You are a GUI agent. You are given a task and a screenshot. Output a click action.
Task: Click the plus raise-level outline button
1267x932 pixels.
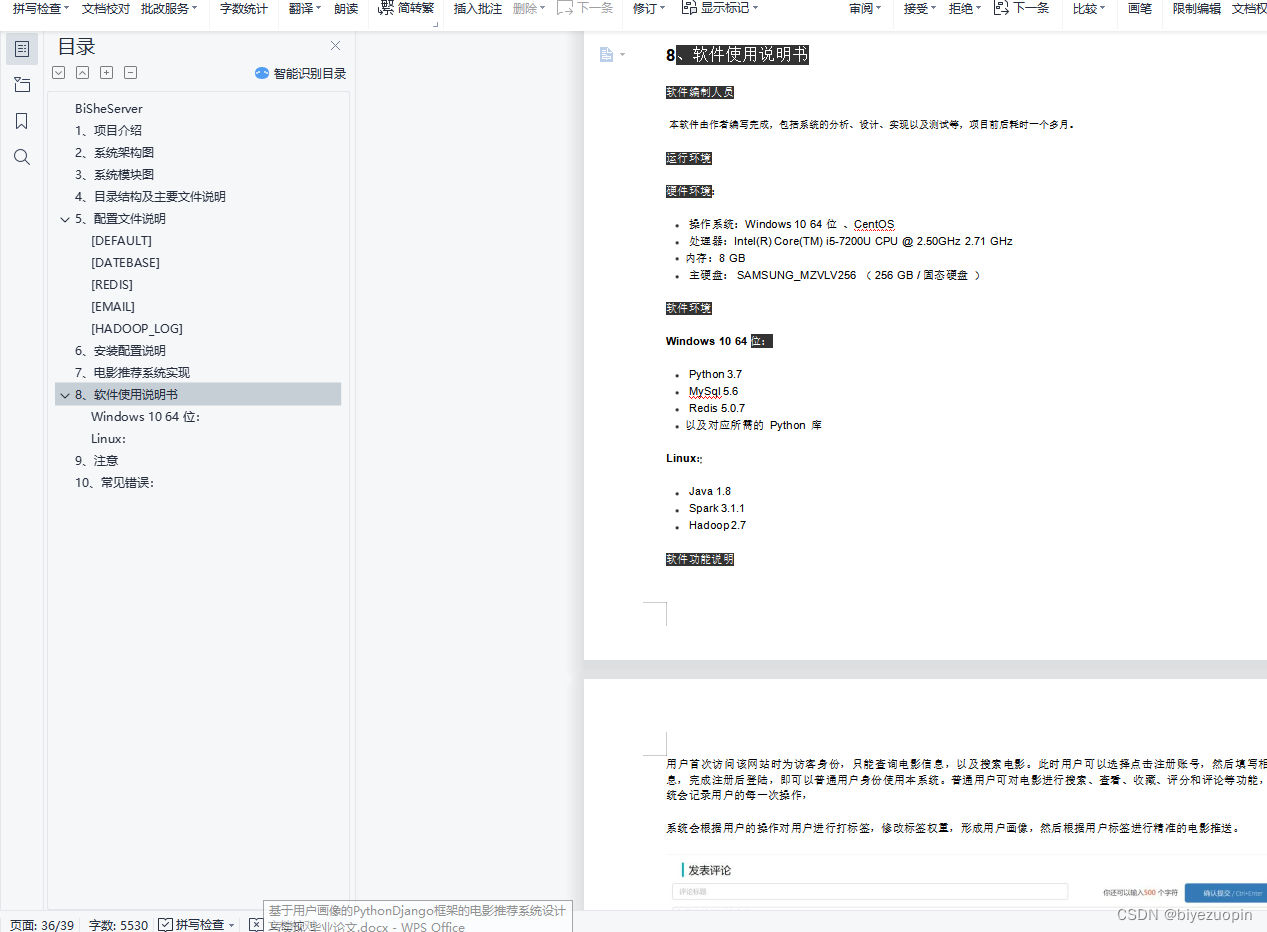(106, 73)
